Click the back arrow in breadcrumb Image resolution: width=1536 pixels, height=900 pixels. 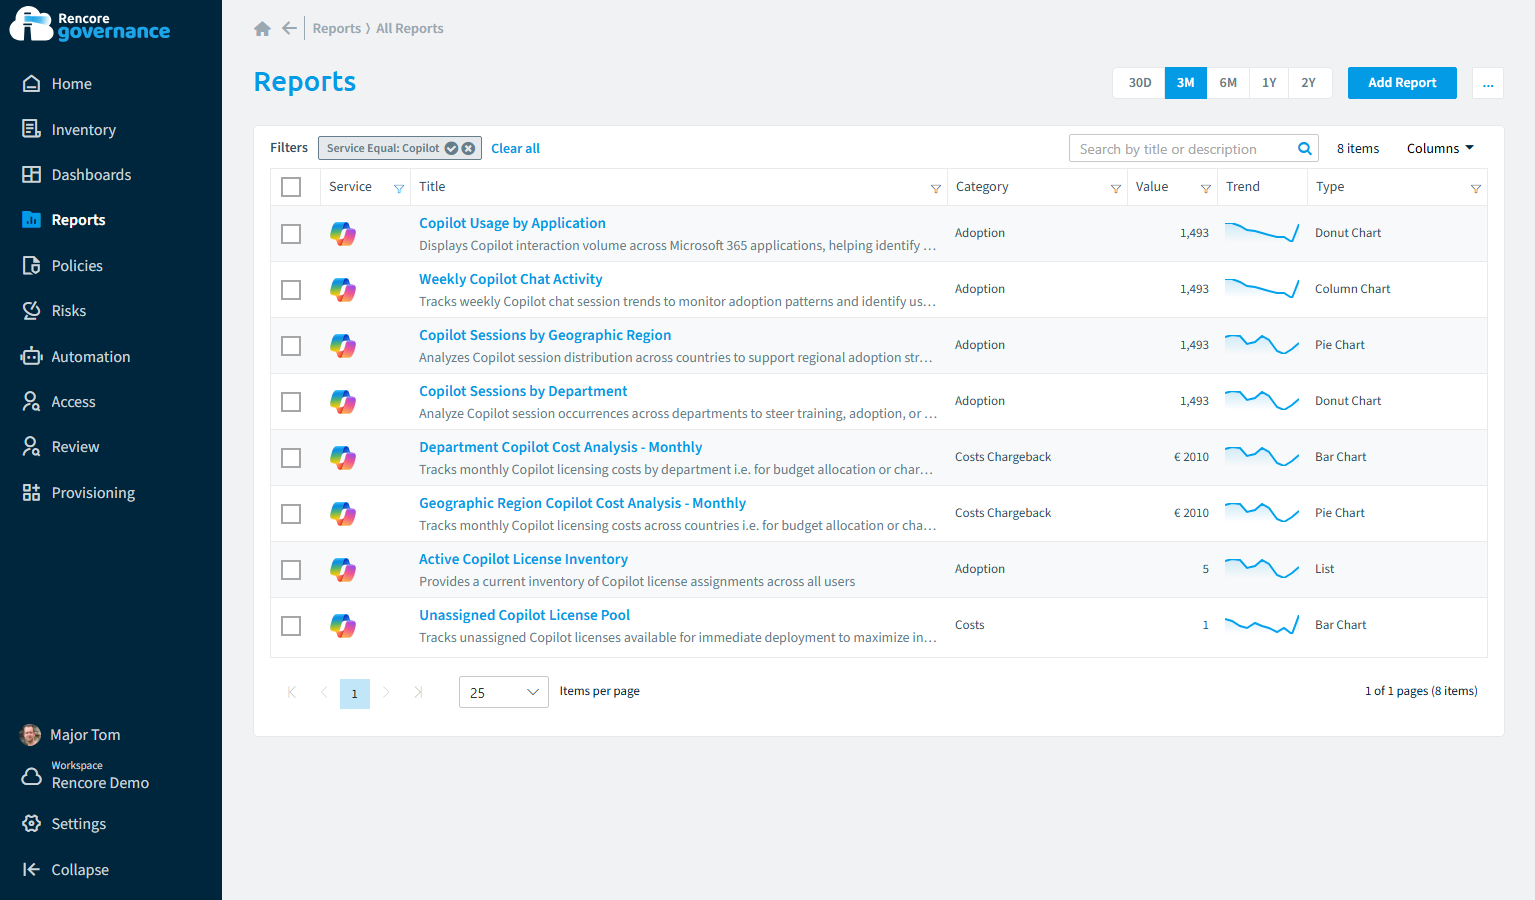[289, 28]
